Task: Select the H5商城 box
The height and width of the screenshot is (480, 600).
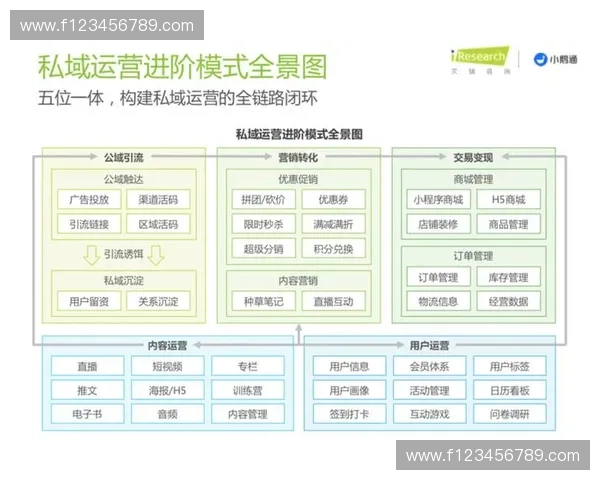Action: pos(509,199)
